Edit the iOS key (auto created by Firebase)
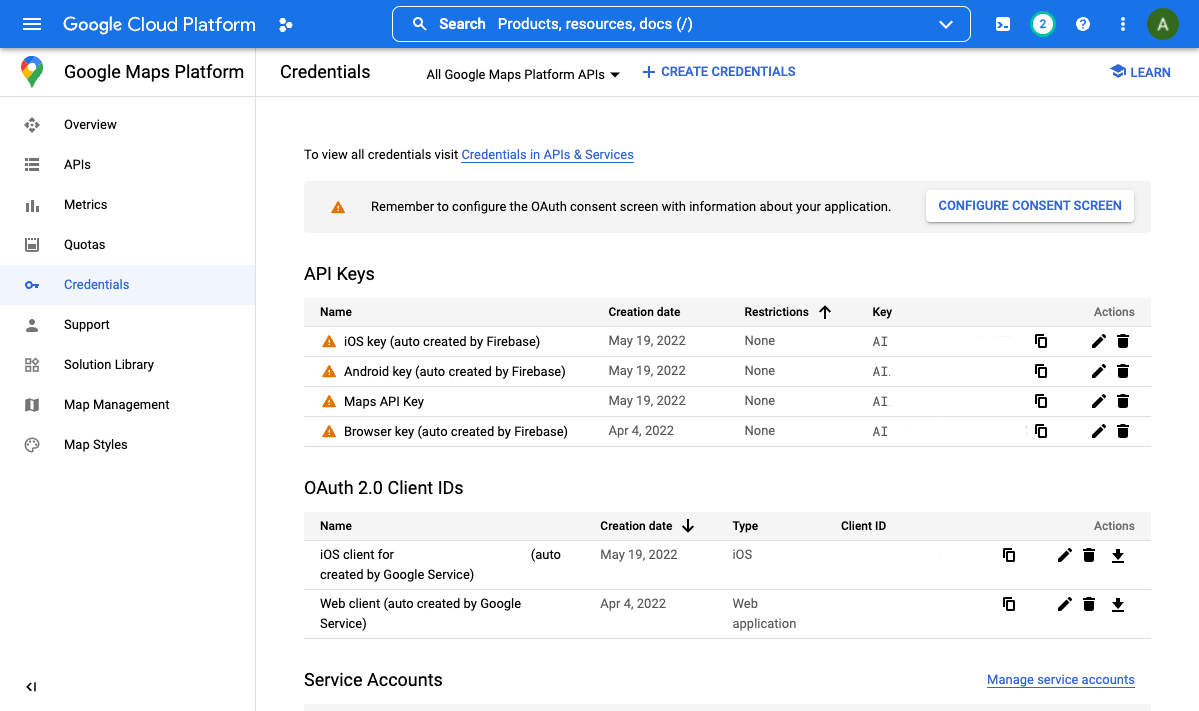 tap(1099, 341)
